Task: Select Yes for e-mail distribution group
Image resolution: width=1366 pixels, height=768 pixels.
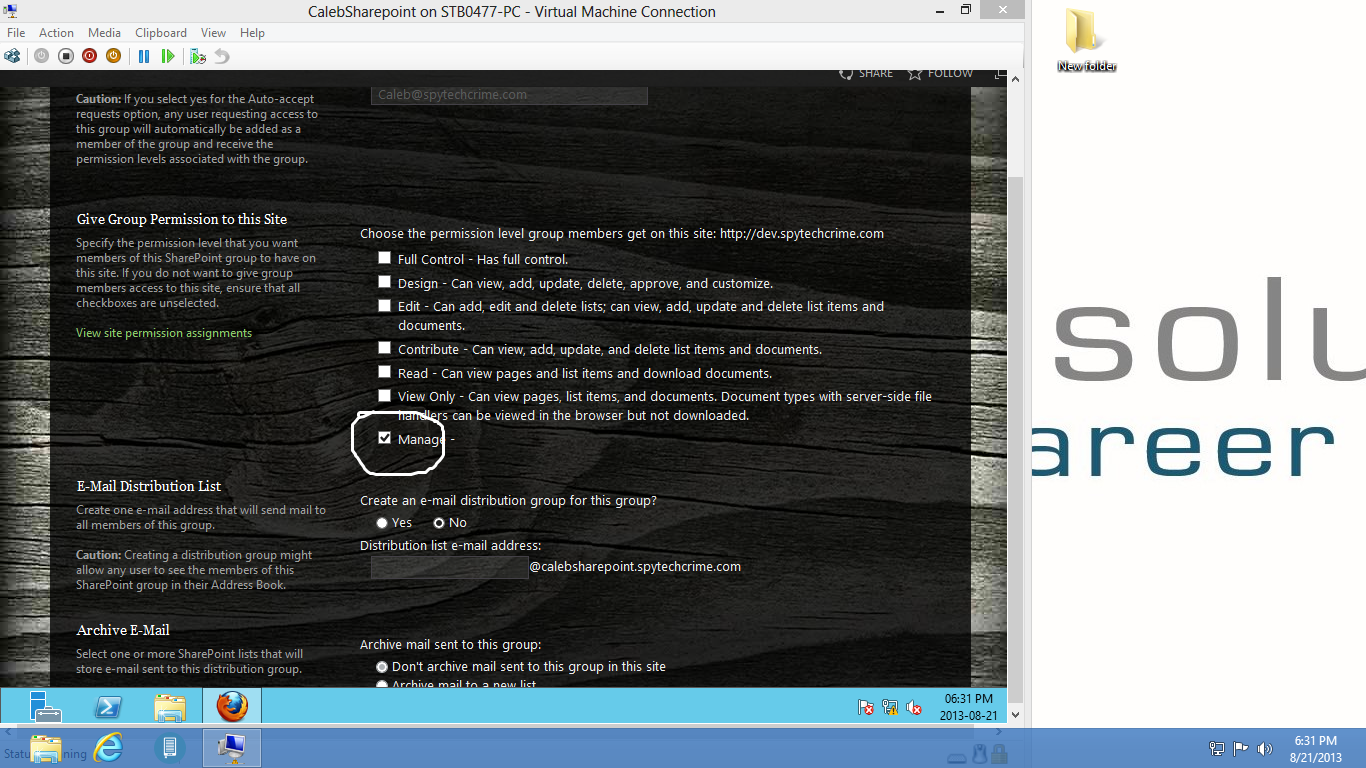Action: click(x=382, y=523)
